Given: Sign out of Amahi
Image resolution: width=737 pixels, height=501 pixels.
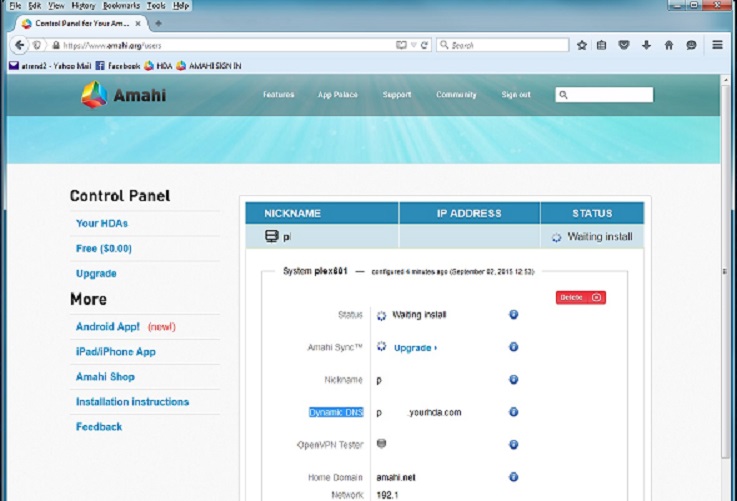Looking at the screenshot, I should click(516, 94).
